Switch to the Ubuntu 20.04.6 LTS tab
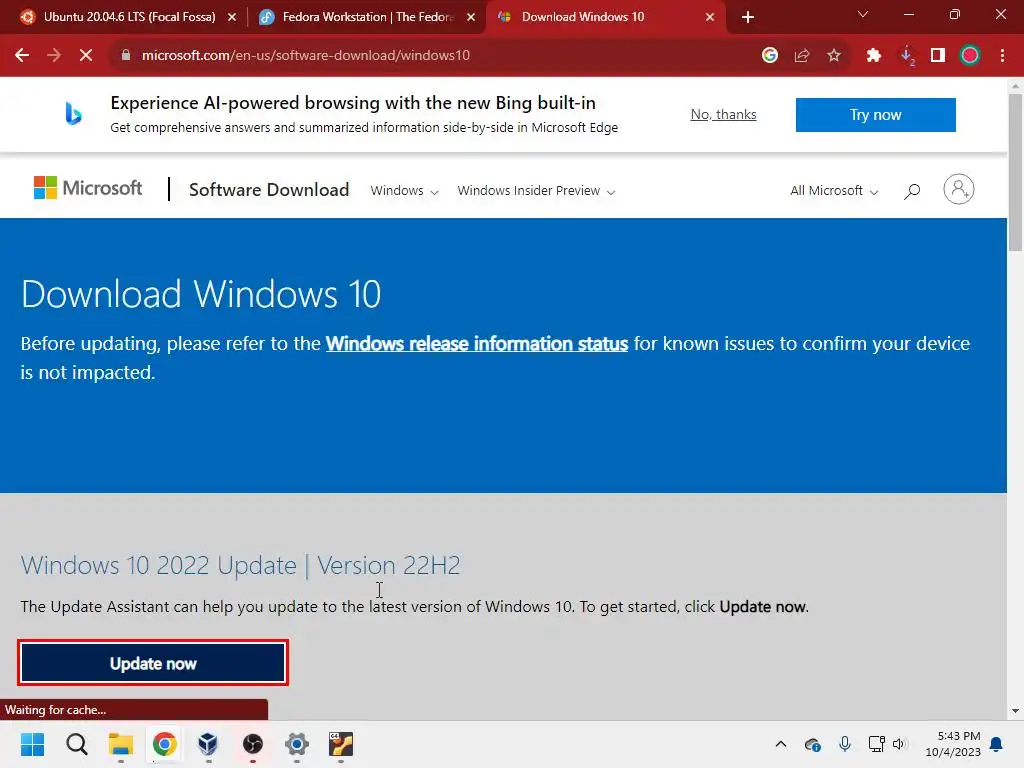The width and height of the screenshot is (1024, 768). 128,17
